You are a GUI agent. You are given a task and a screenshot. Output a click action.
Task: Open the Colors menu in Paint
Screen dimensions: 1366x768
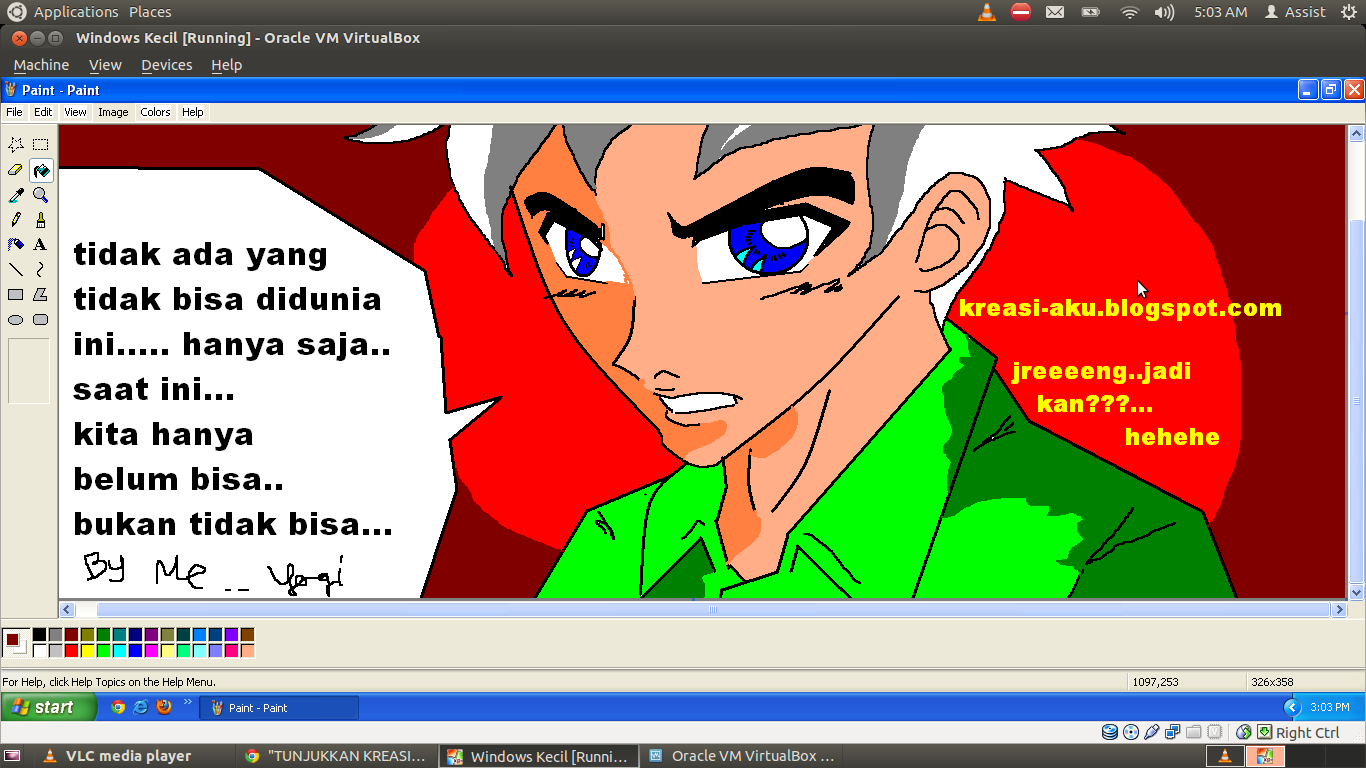pos(155,112)
